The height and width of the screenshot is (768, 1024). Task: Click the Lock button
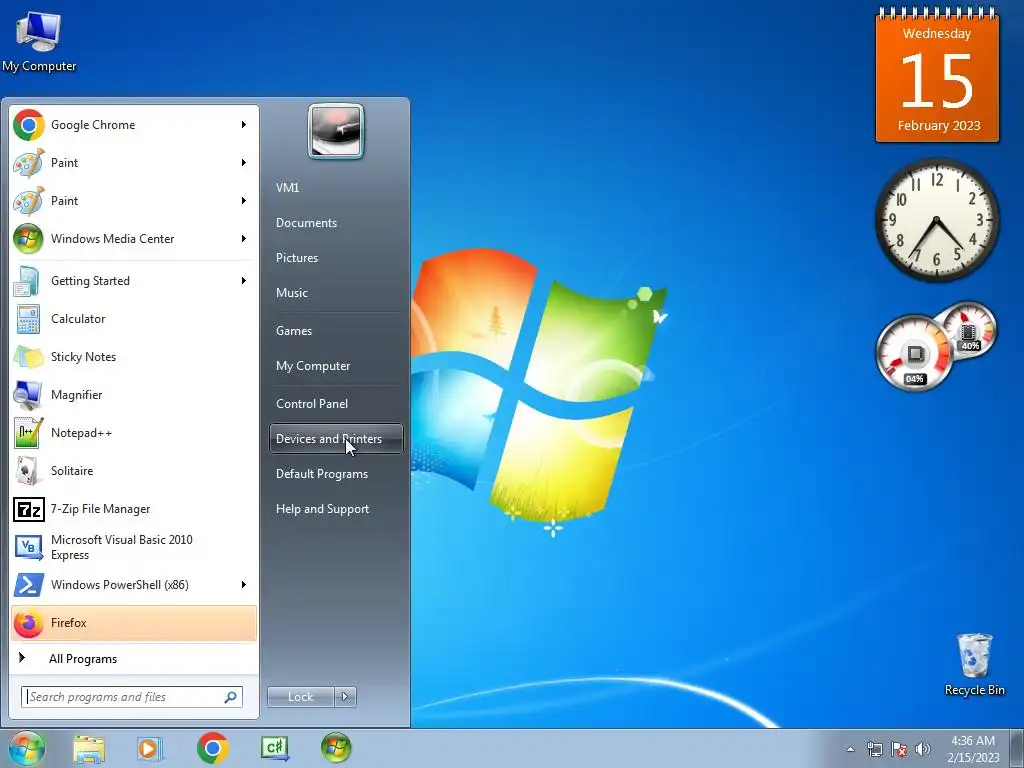tap(301, 697)
